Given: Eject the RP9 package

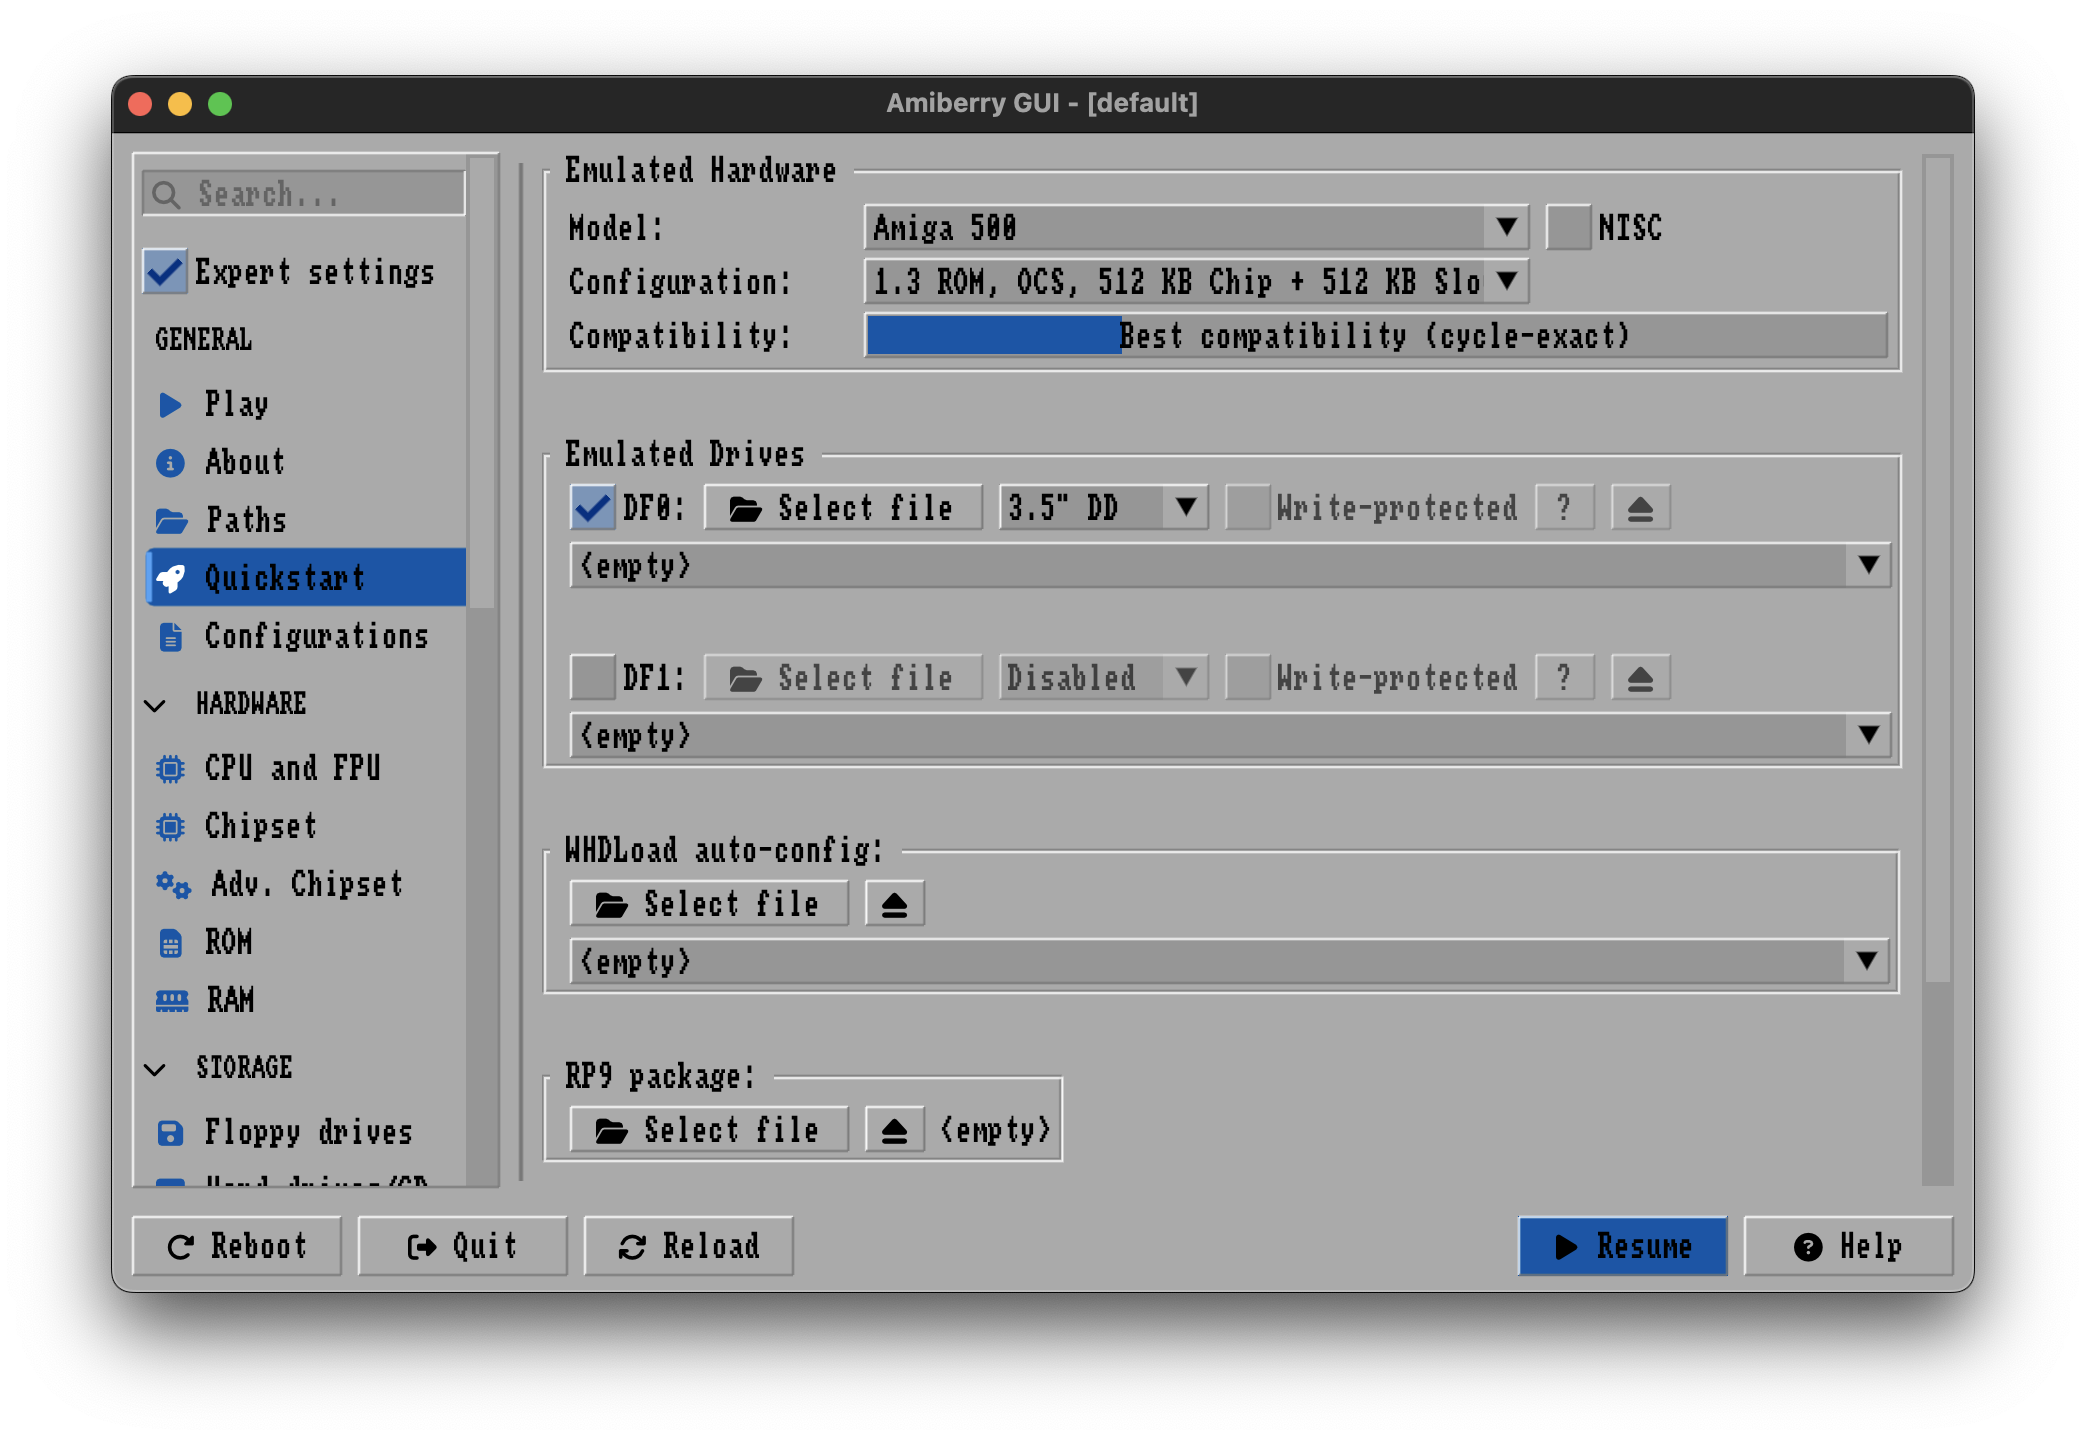Looking at the screenshot, I should pos(894,1130).
